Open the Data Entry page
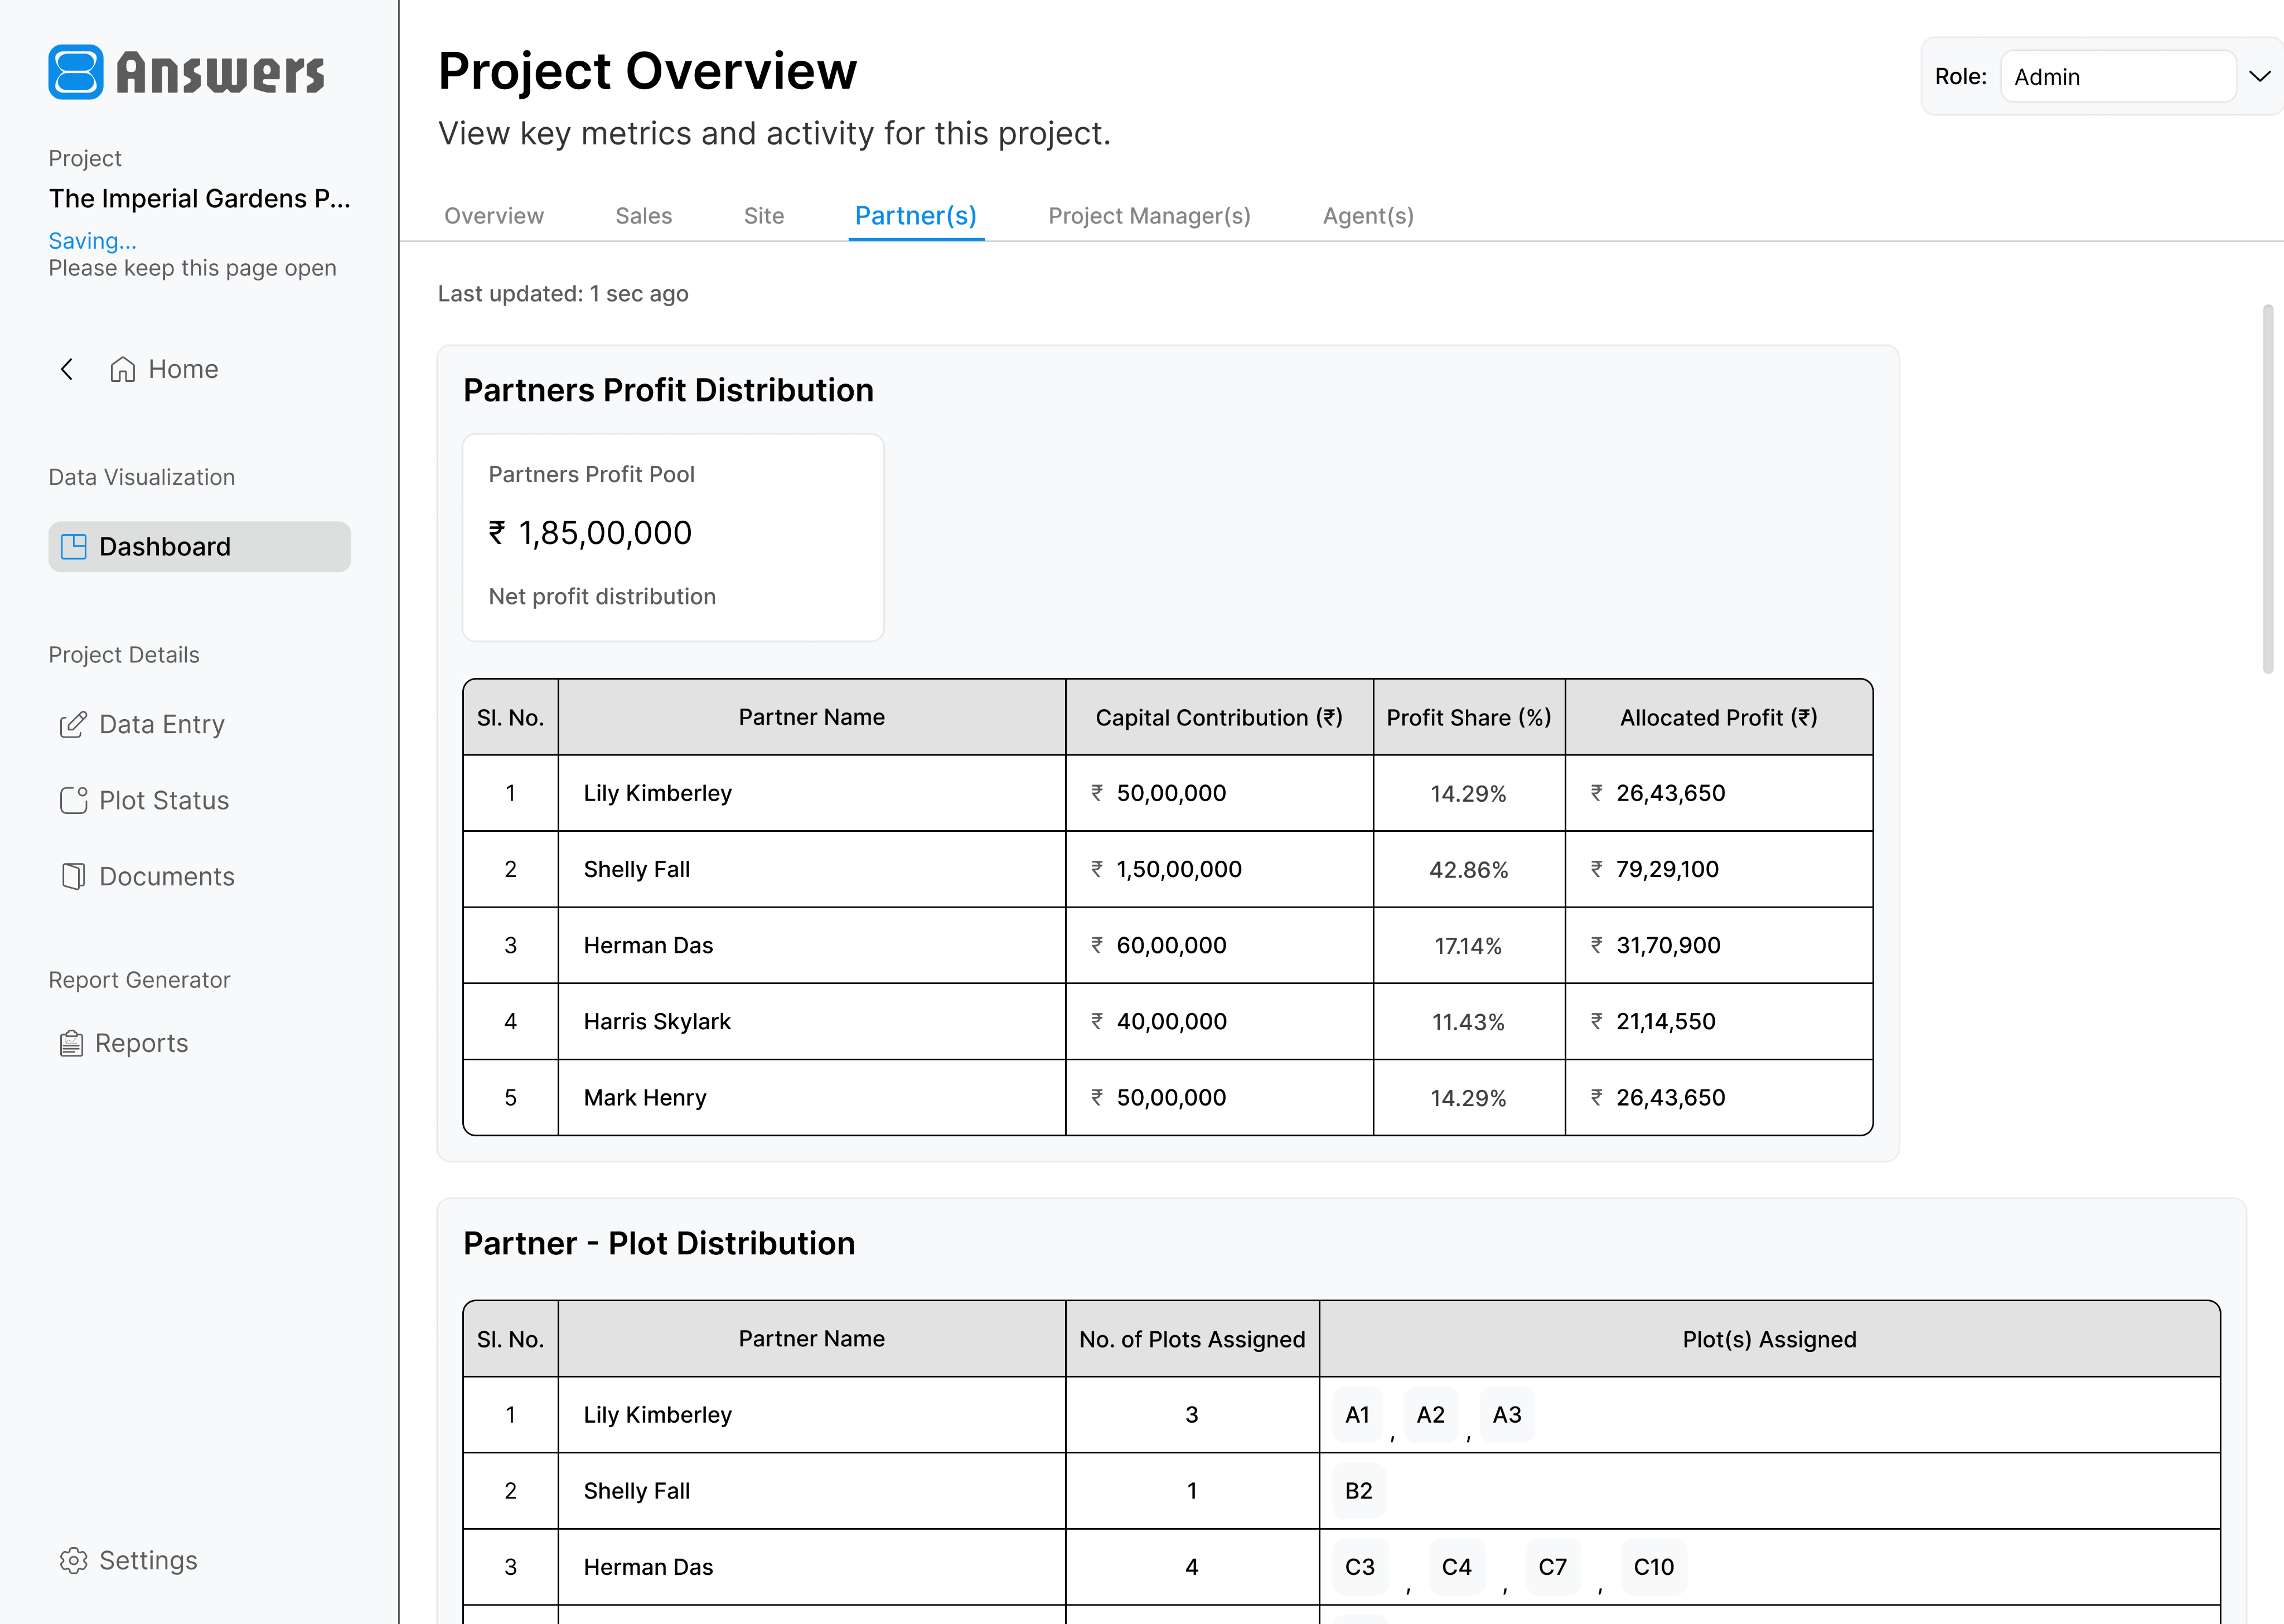 143,725
